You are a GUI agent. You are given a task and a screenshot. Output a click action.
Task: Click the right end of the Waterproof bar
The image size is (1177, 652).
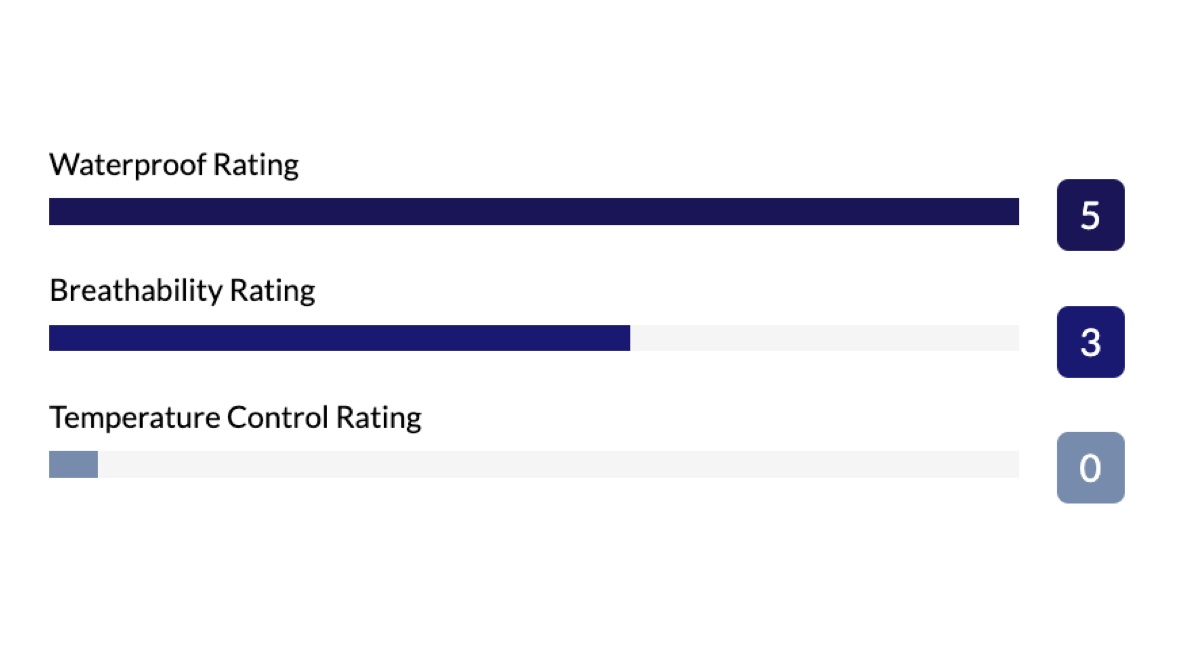pos(1014,212)
